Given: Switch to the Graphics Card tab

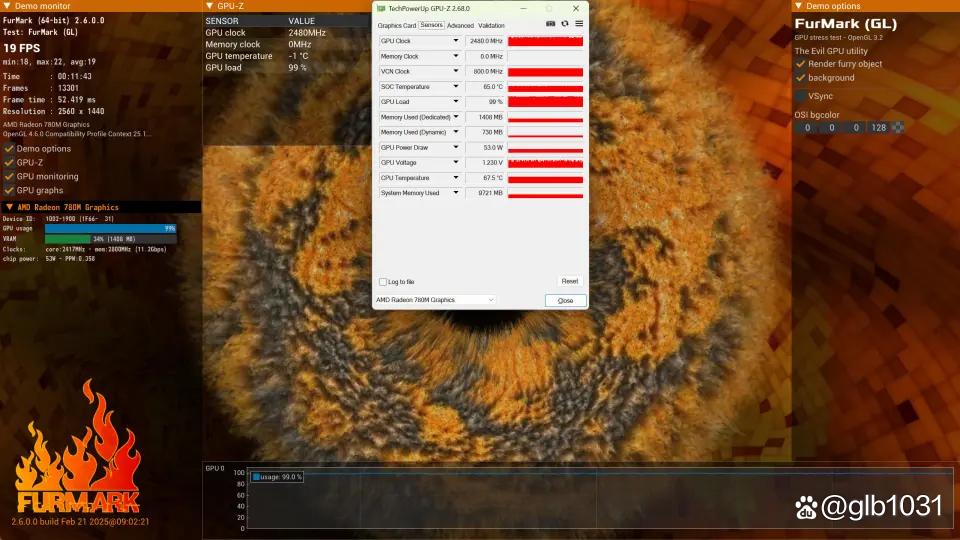Looking at the screenshot, I should click(397, 26).
